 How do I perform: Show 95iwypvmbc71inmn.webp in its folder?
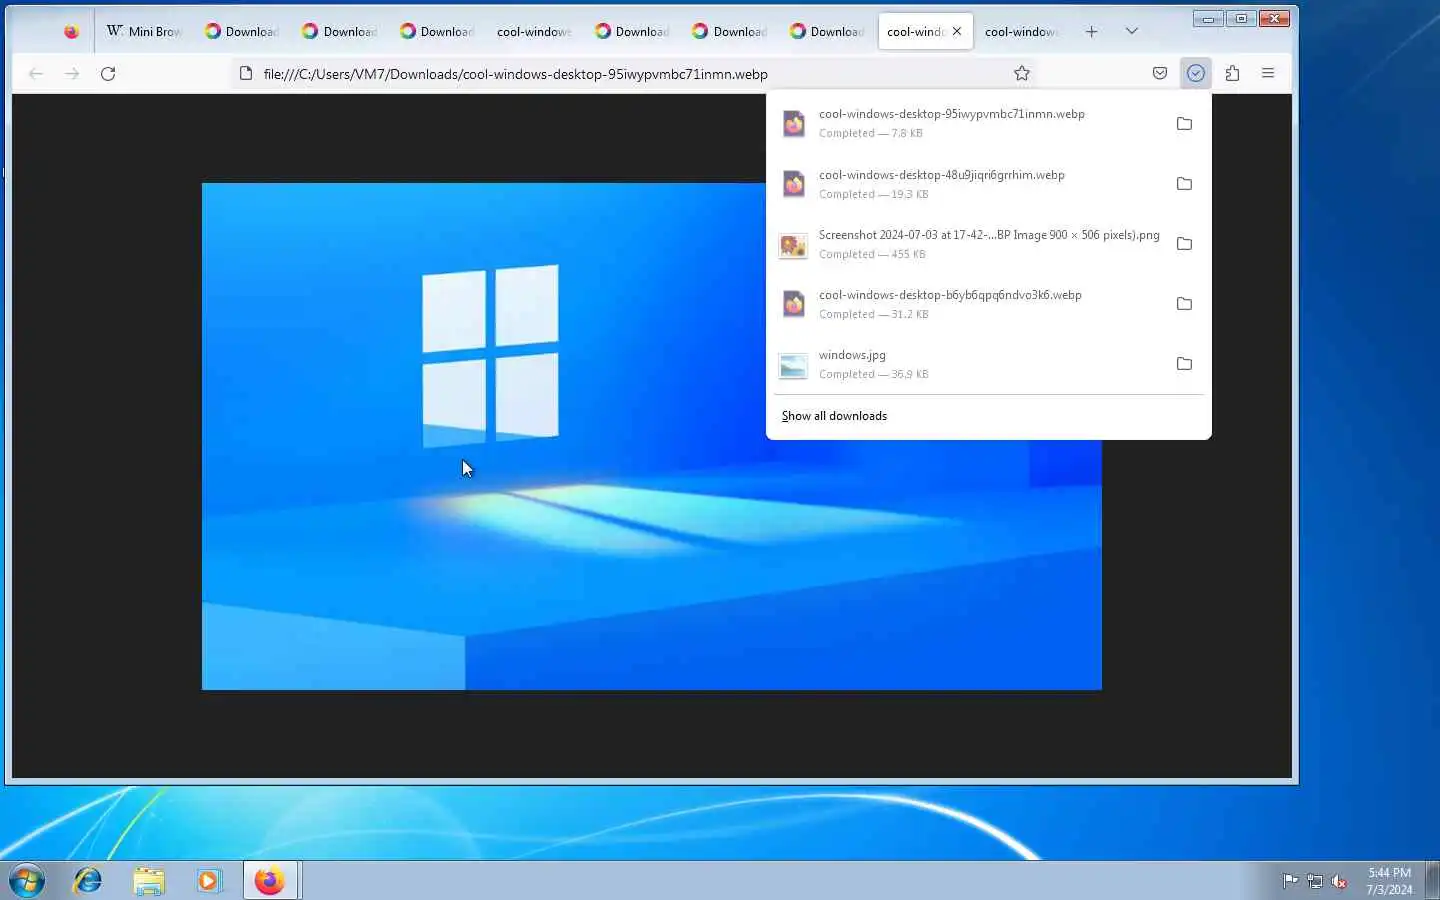click(x=1184, y=123)
